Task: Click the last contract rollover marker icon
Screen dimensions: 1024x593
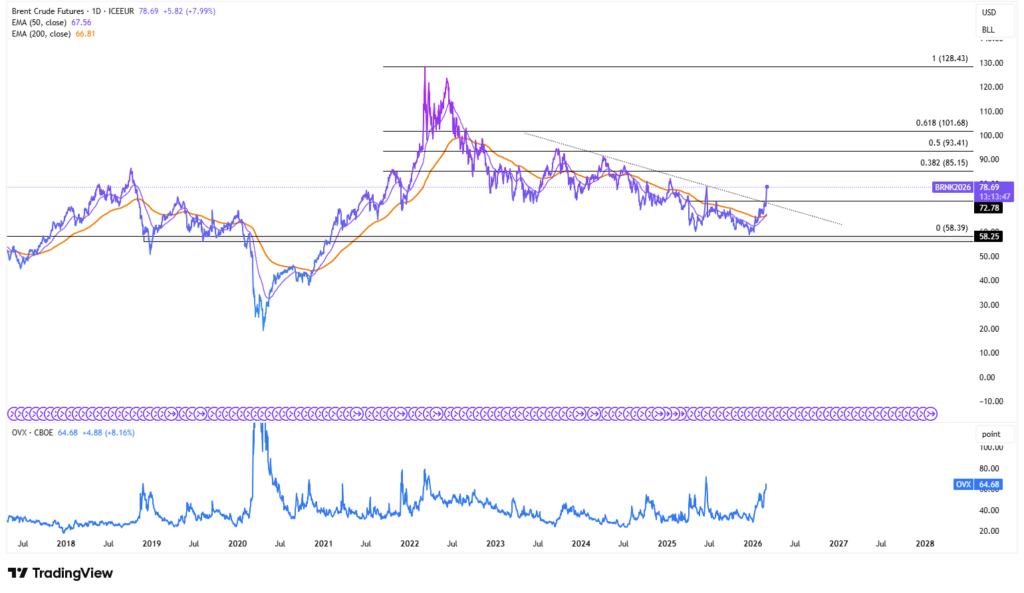Action: [x=932, y=413]
